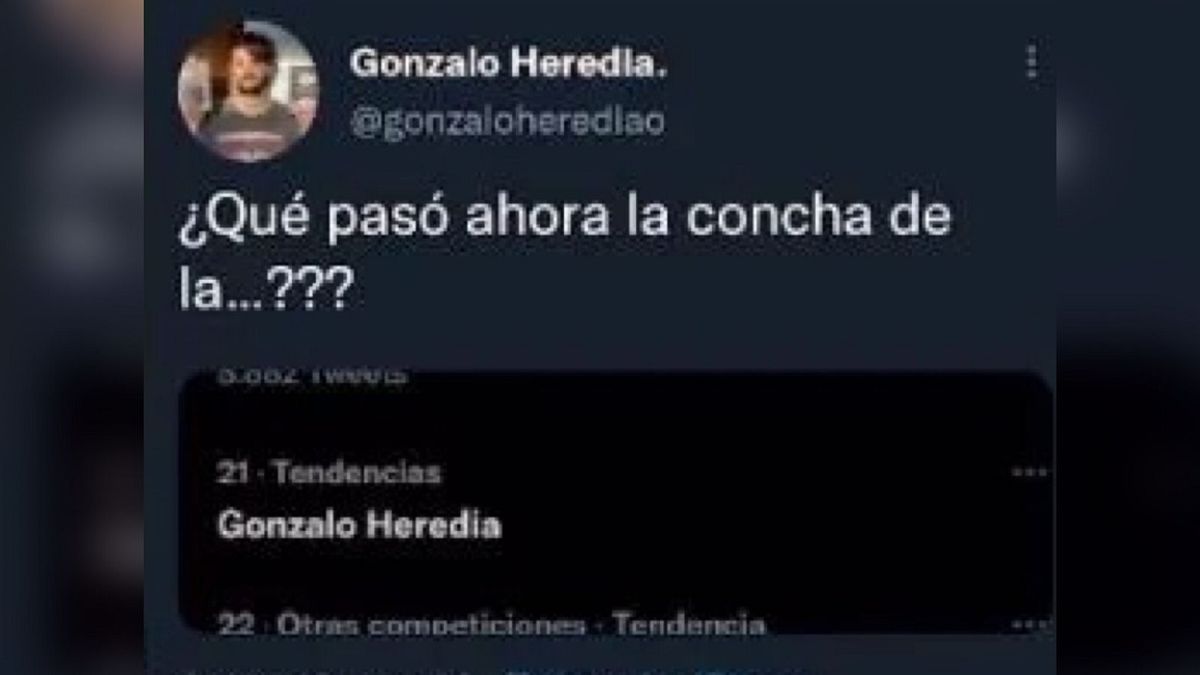Select the trending topic Gonzalo Heredia

pyautogui.click(x=360, y=525)
